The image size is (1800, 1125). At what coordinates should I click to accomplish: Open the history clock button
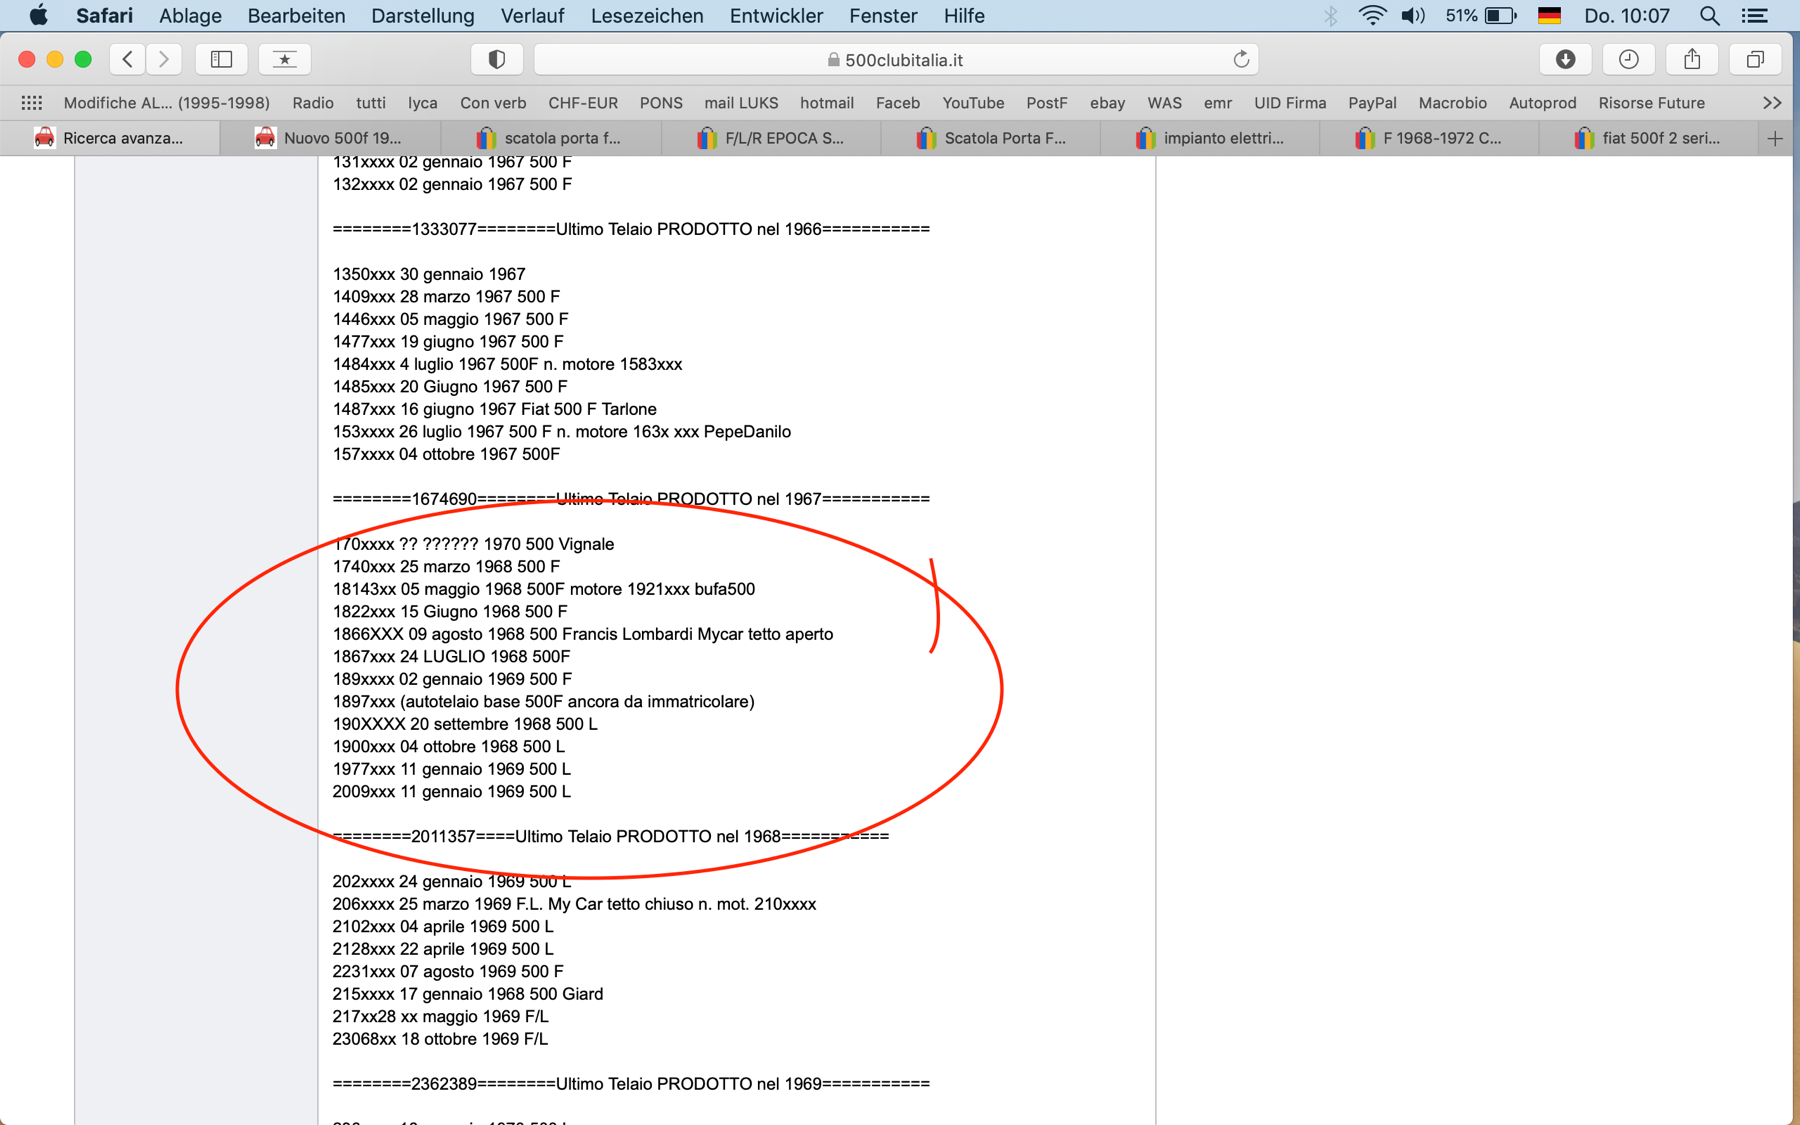(x=1629, y=59)
